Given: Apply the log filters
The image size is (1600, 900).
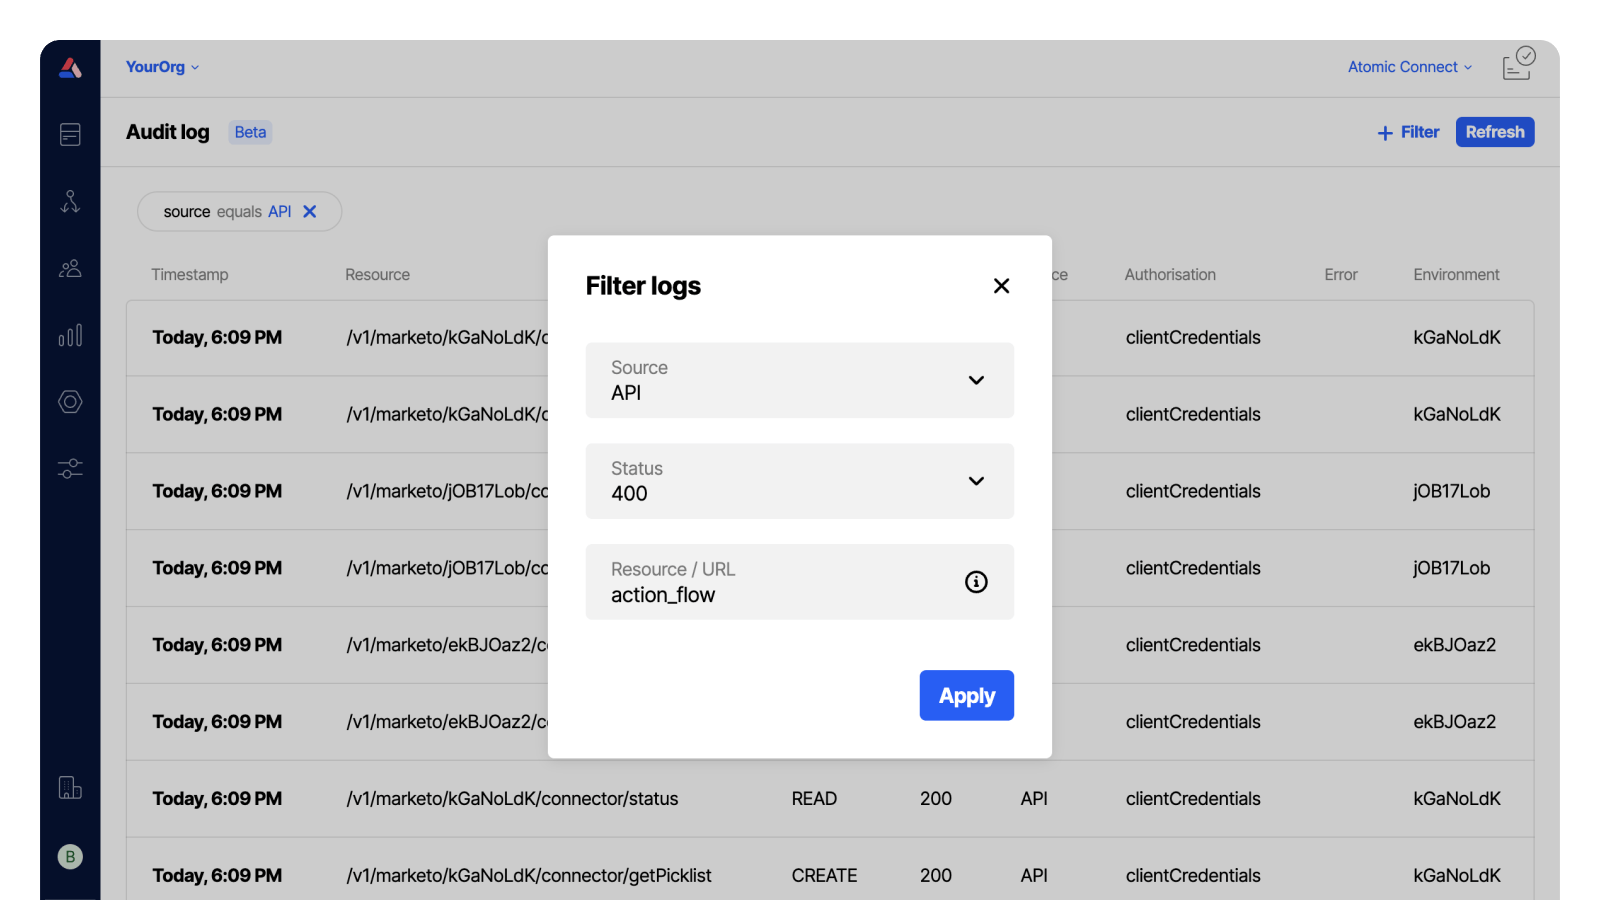Looking at the screenshot, I should pyautogui.click(x=967, y=695).
